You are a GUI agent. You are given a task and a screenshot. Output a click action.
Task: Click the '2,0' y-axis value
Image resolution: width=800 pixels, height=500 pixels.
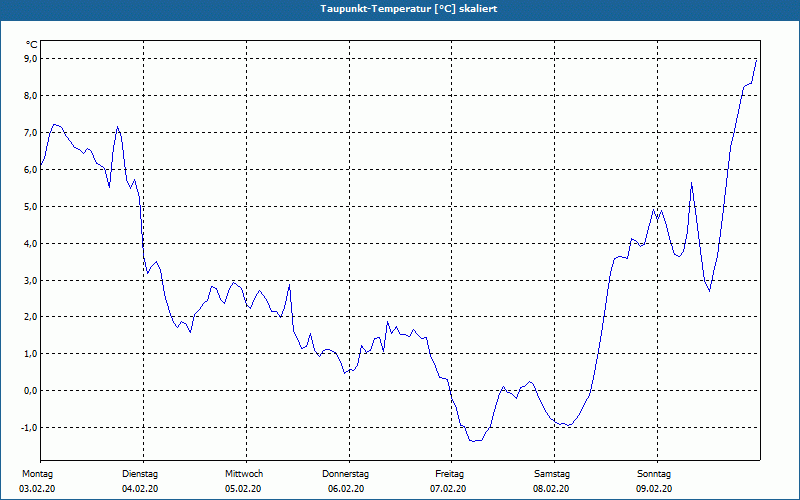point(31,317)
